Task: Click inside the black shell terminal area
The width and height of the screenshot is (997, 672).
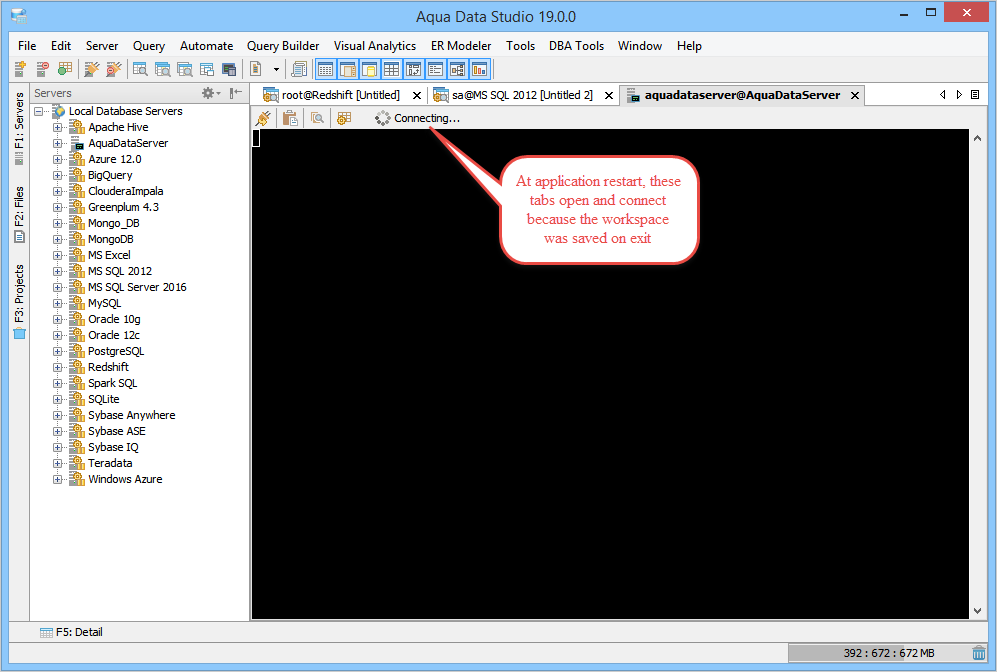Action: point(610,374)
